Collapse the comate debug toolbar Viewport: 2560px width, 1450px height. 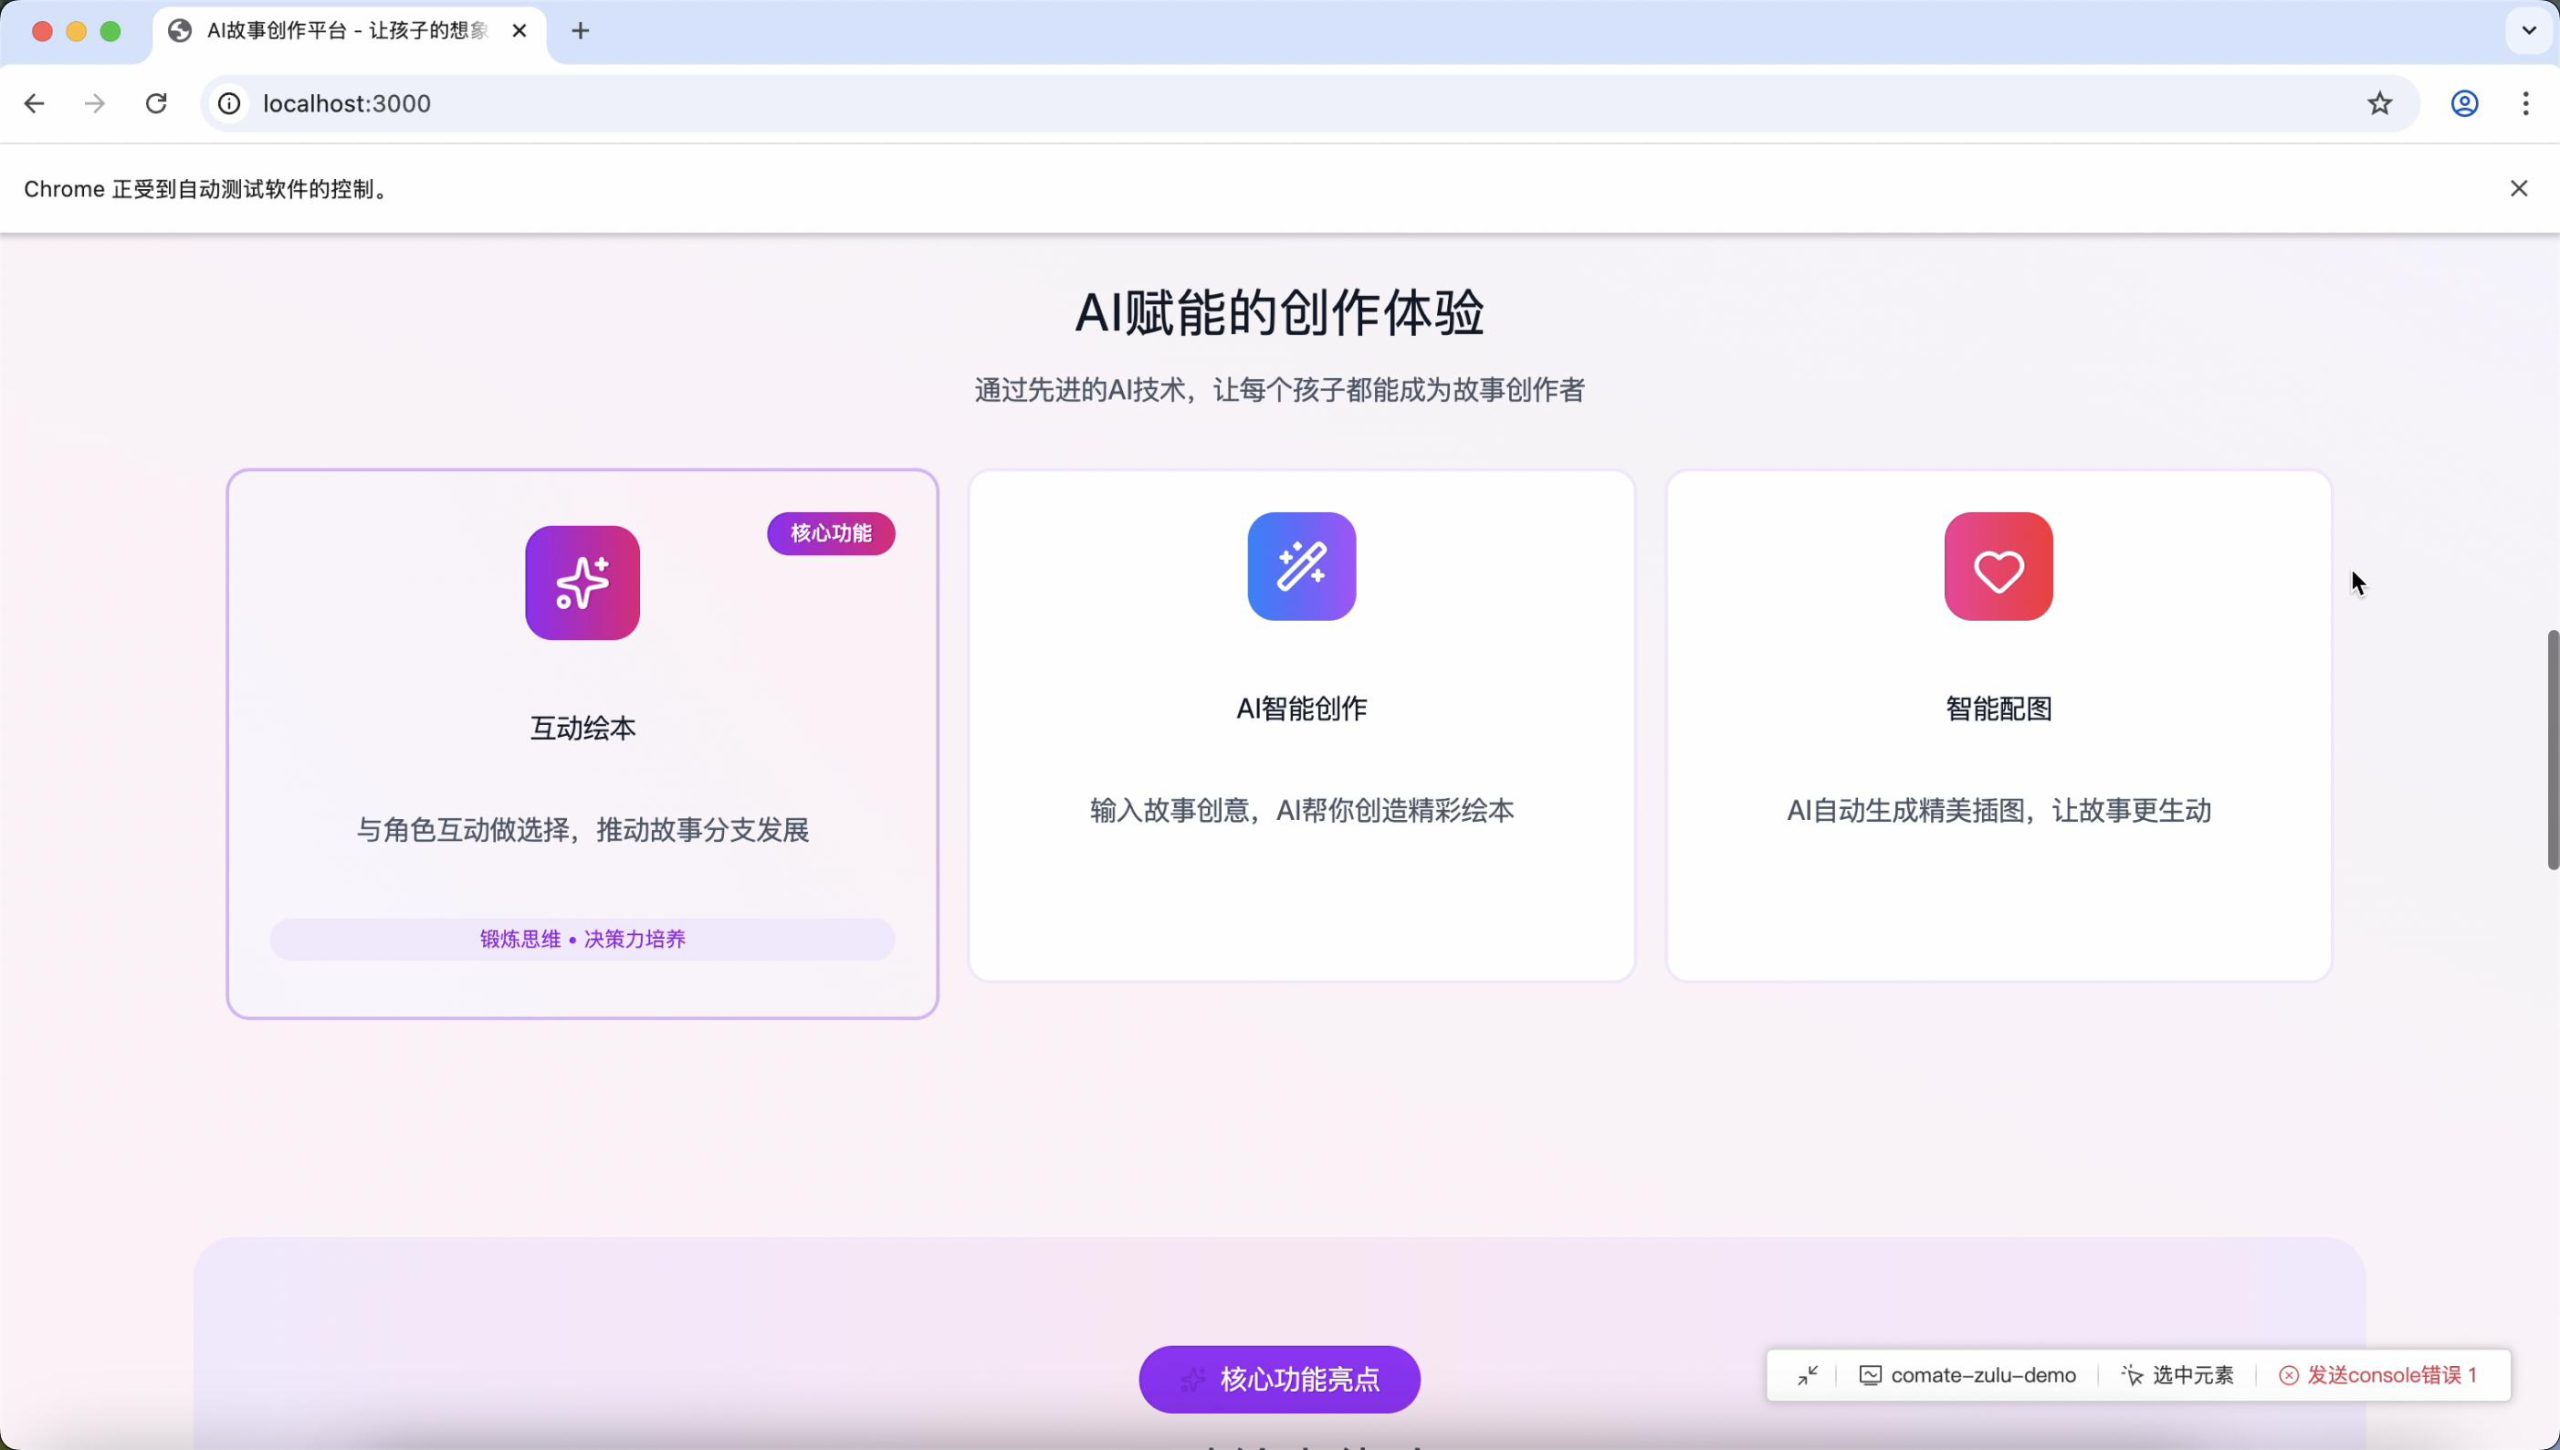click(x=1806, y=1374)
